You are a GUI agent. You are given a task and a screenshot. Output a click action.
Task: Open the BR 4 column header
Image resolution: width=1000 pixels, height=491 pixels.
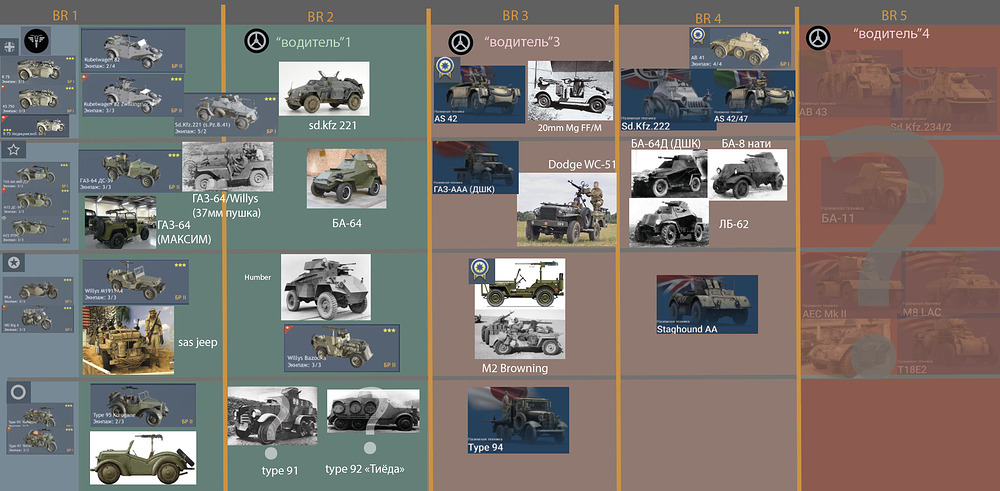[x=708, y=18]
